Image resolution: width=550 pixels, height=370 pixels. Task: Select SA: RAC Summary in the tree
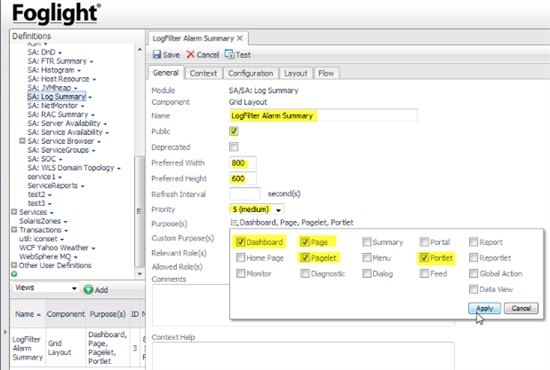point(58,114)
